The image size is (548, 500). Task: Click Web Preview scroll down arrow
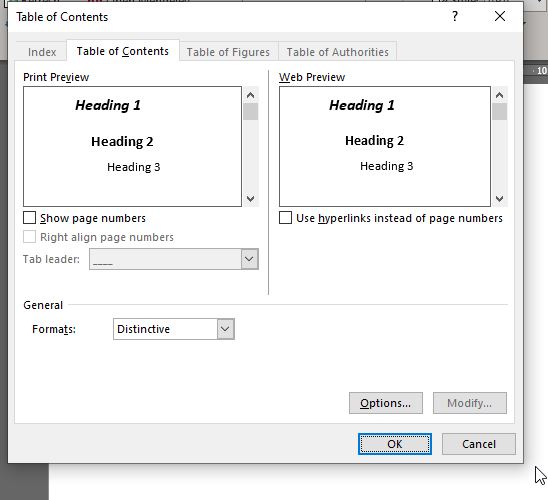499,198
